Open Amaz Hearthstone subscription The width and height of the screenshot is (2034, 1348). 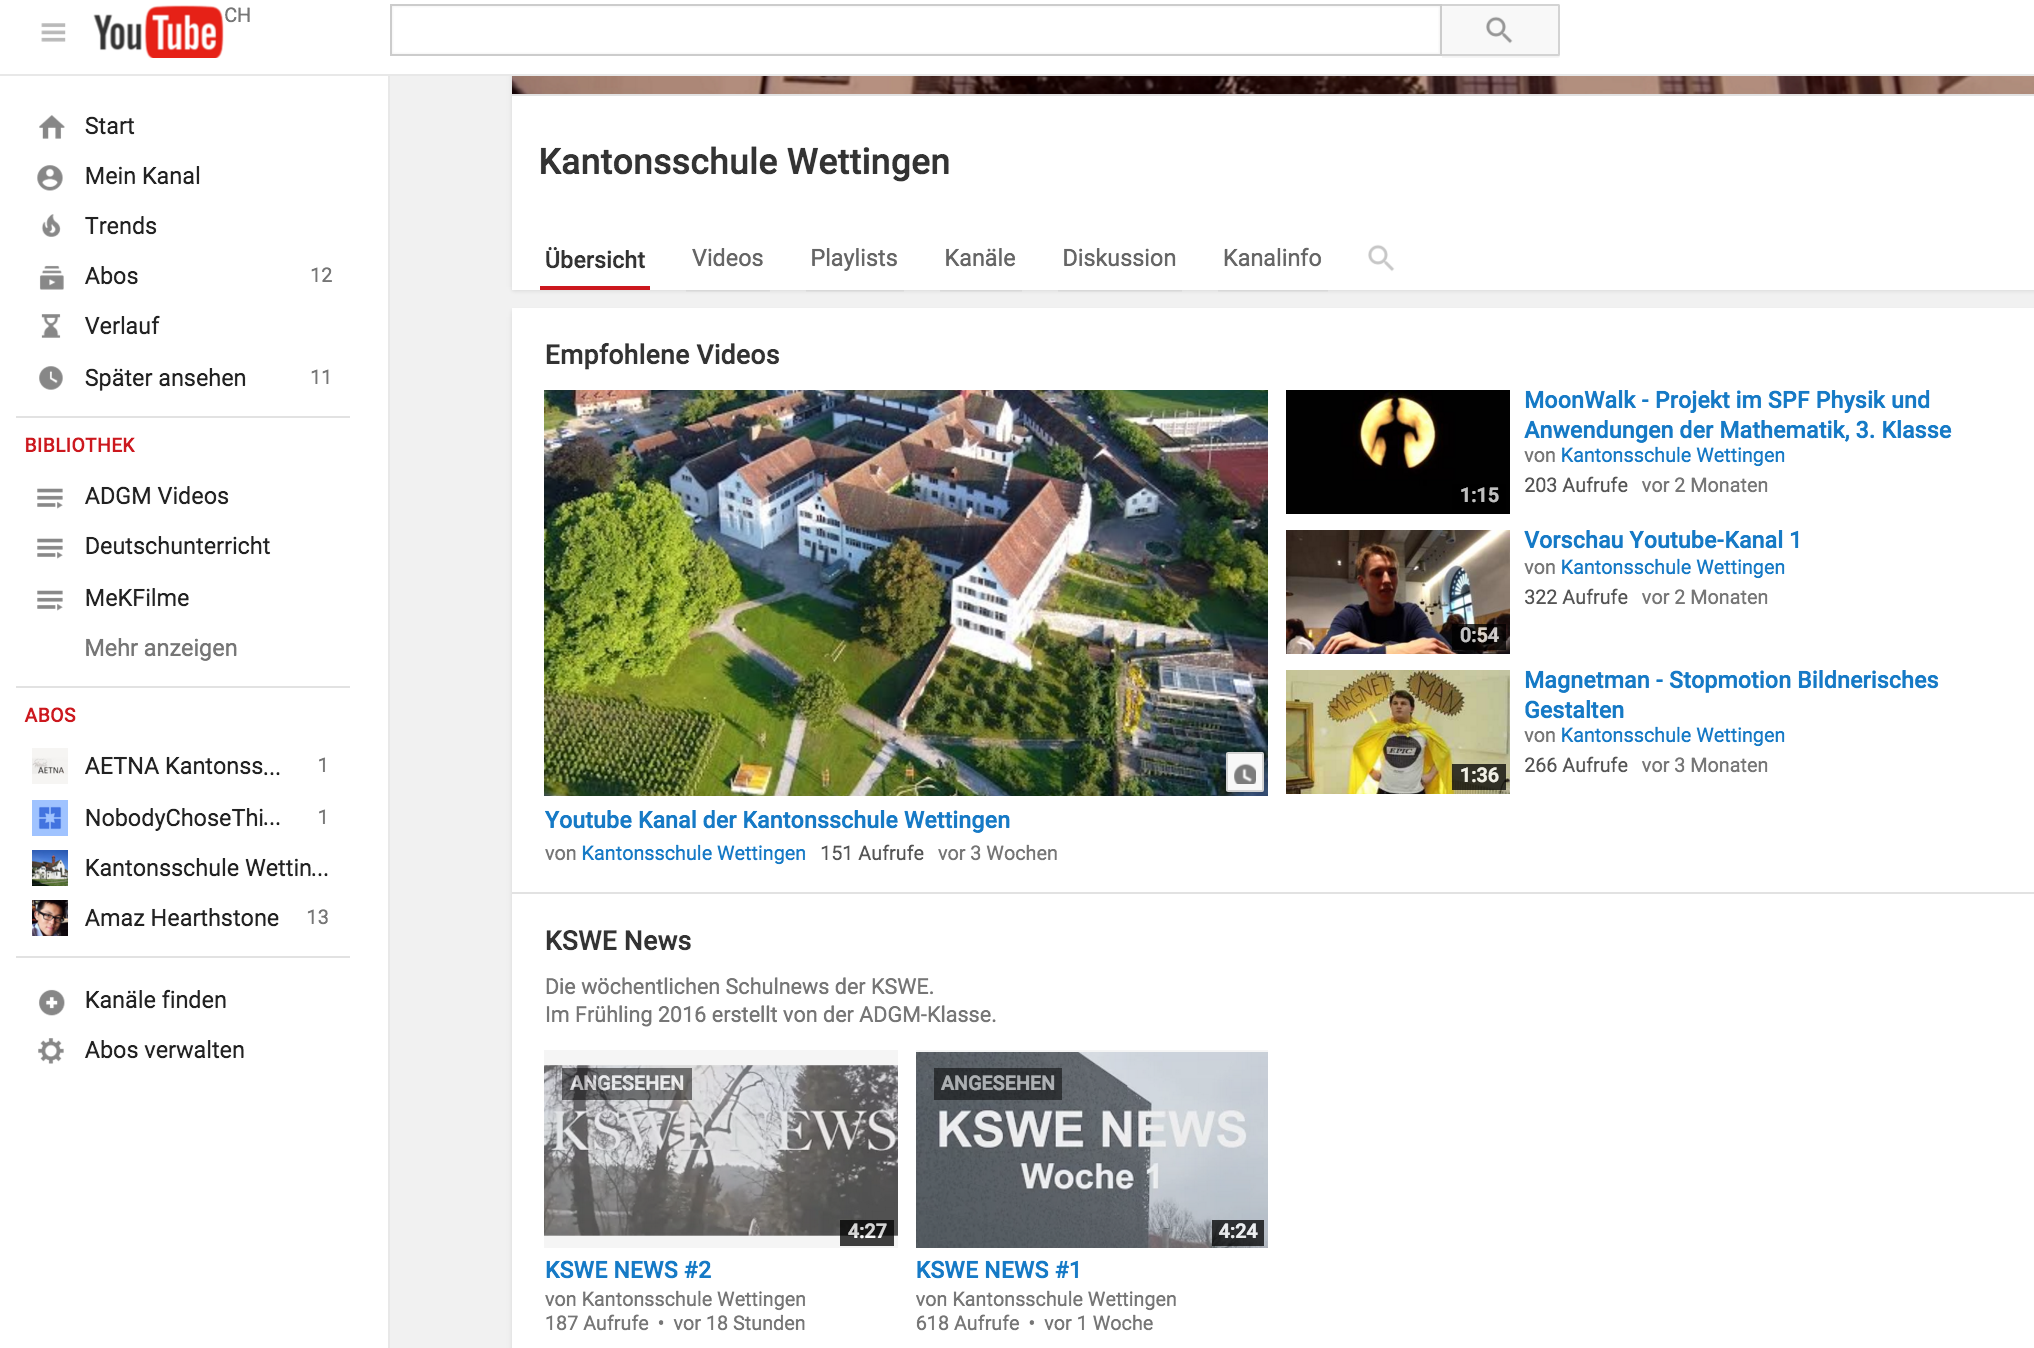coord(181,918)
